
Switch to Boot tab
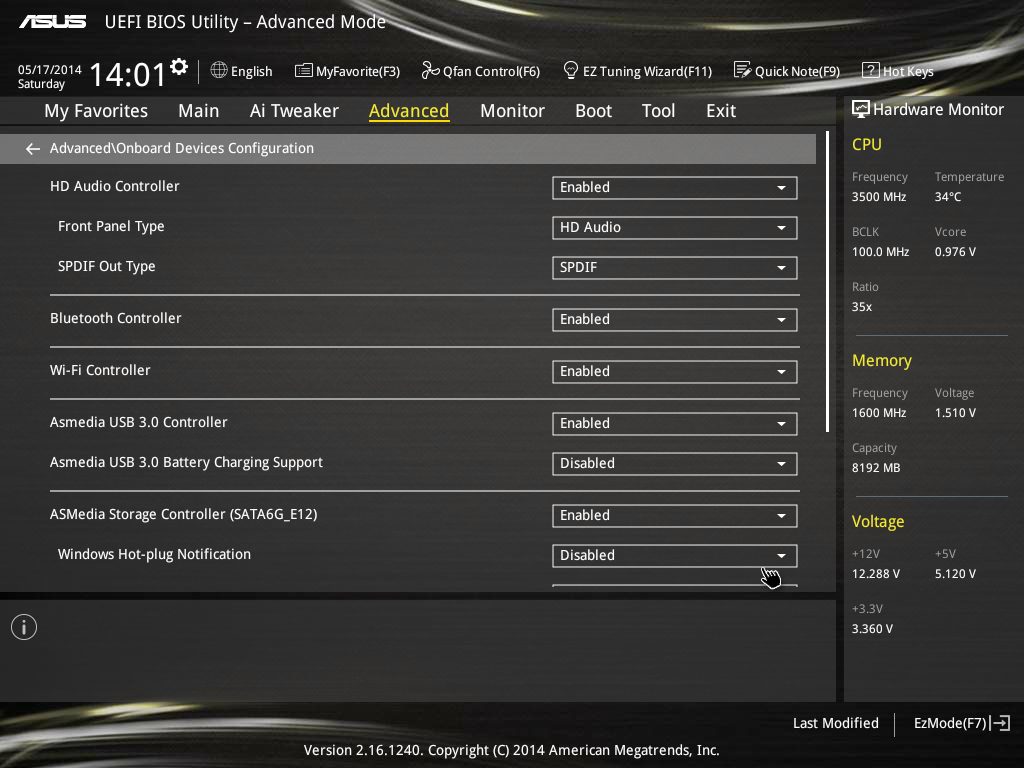pyautogui.click(x=593, y=111)
